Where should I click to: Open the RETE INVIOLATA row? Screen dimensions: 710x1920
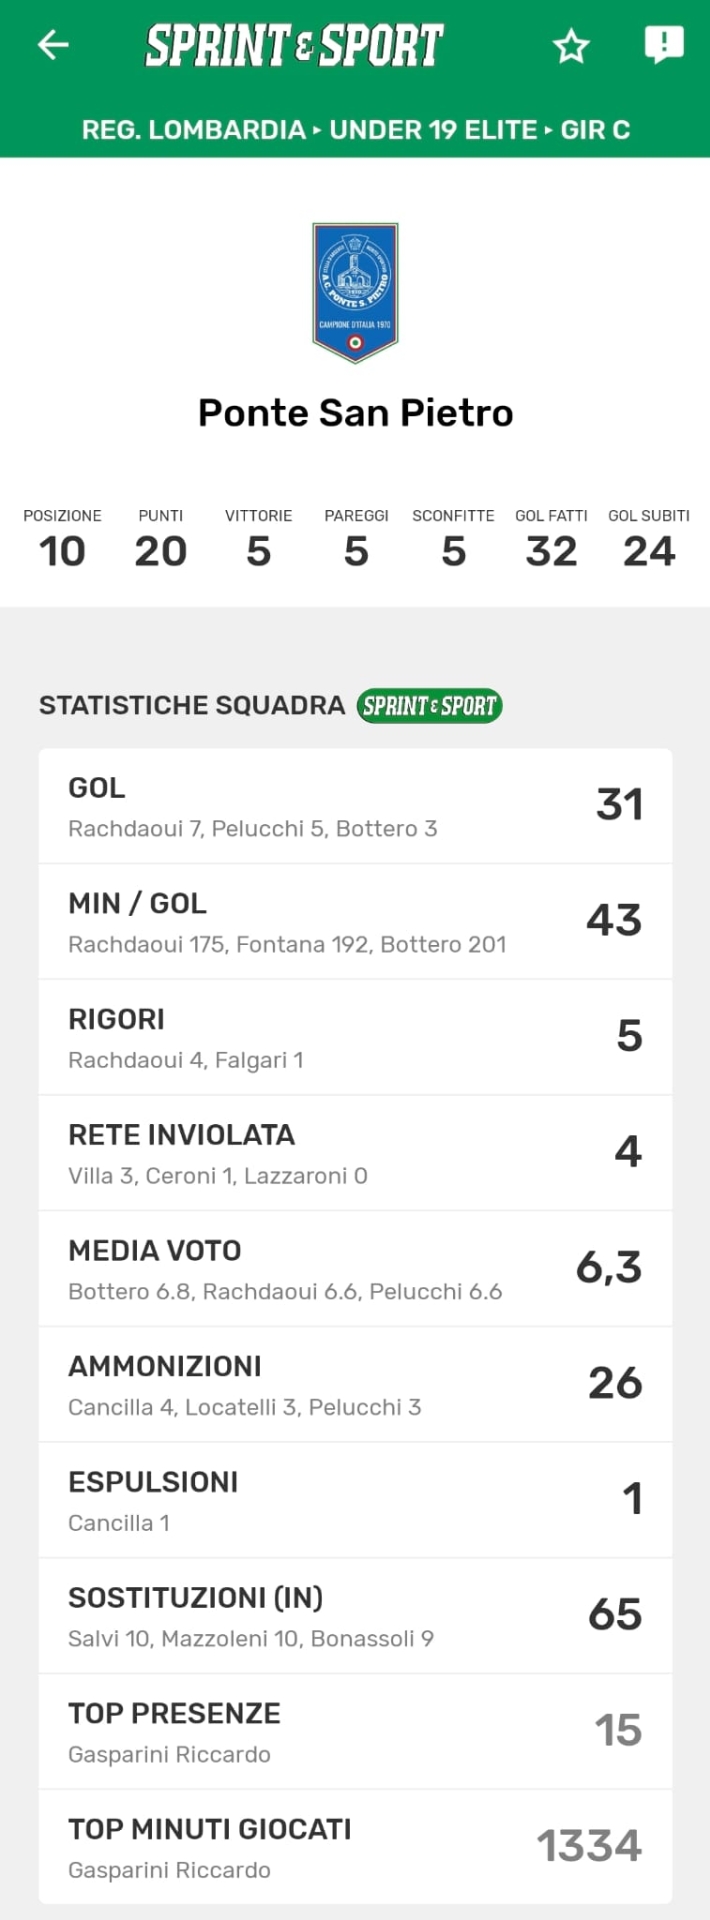click(x=355, y=1153)
